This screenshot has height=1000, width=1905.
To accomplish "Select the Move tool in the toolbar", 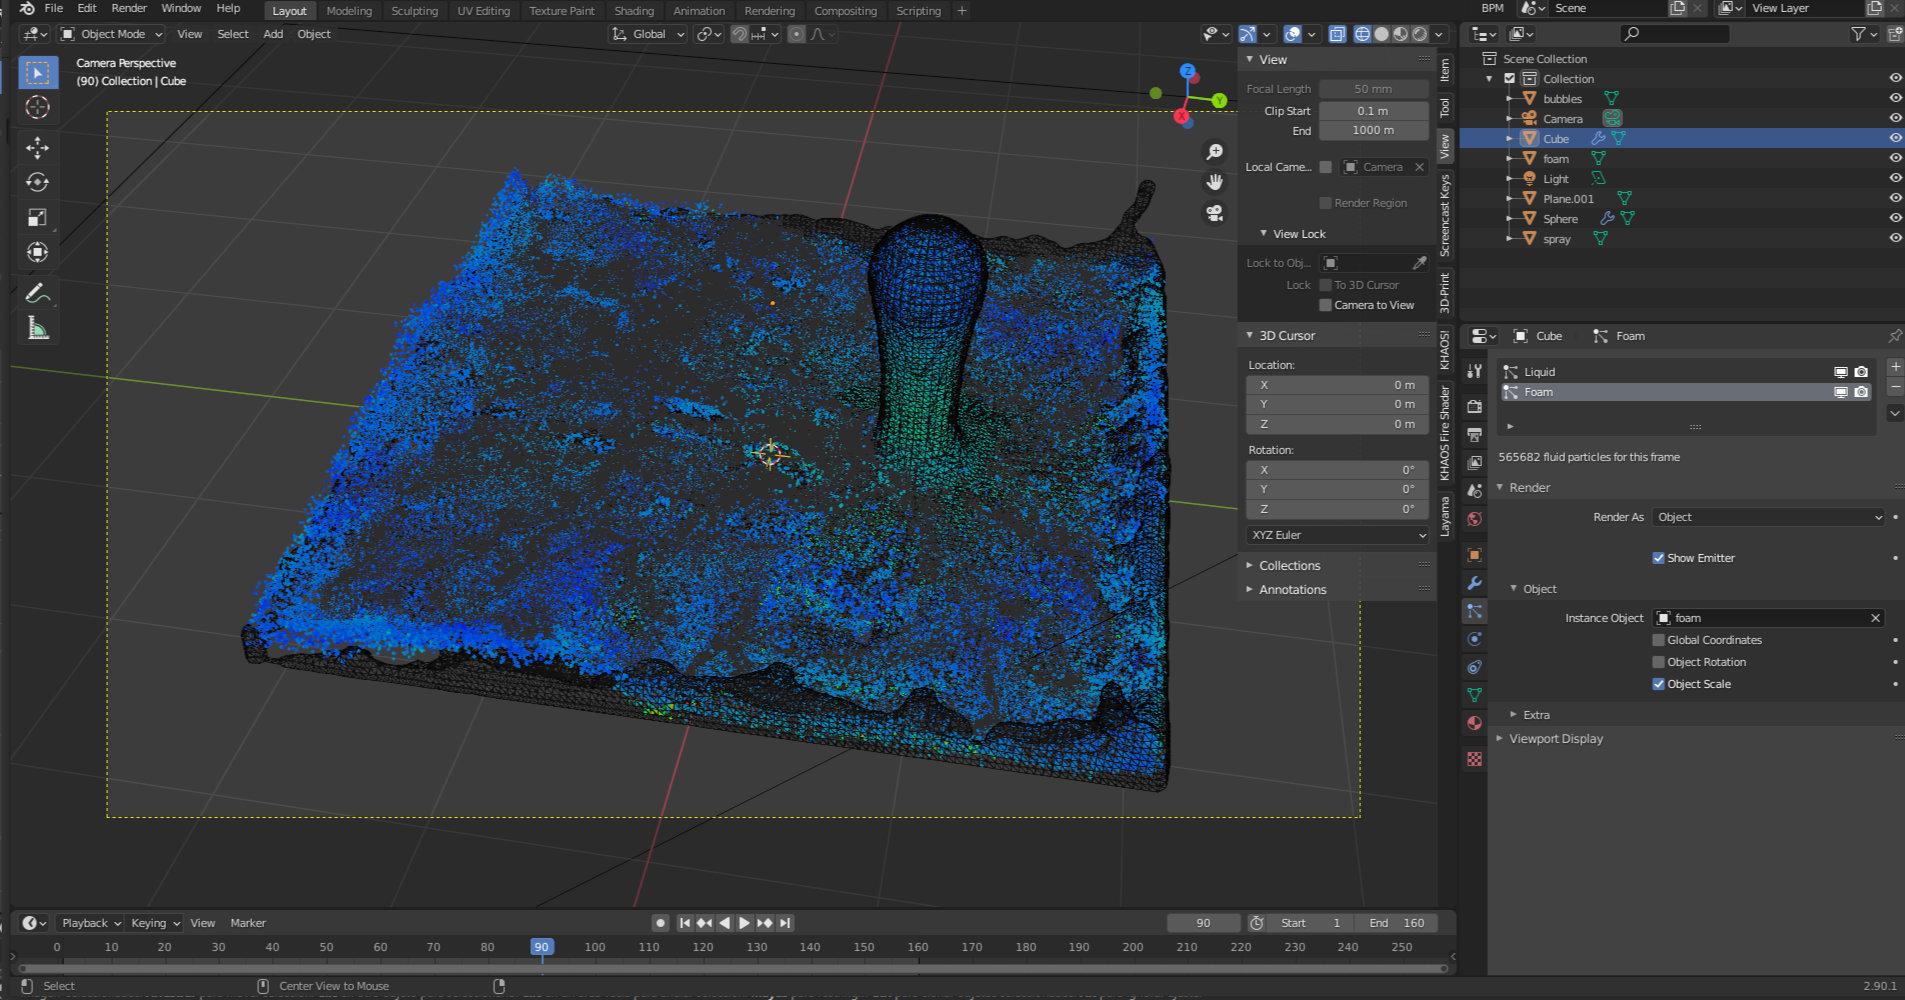I will pyautogui.click(x=37, y=148).
